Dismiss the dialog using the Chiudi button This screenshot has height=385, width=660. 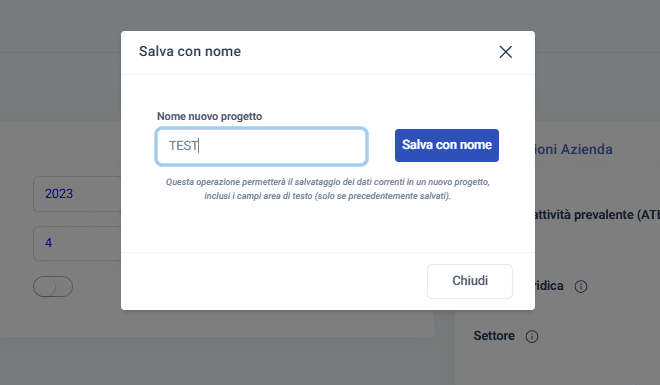pyautogui.click(x=470, y=281)
